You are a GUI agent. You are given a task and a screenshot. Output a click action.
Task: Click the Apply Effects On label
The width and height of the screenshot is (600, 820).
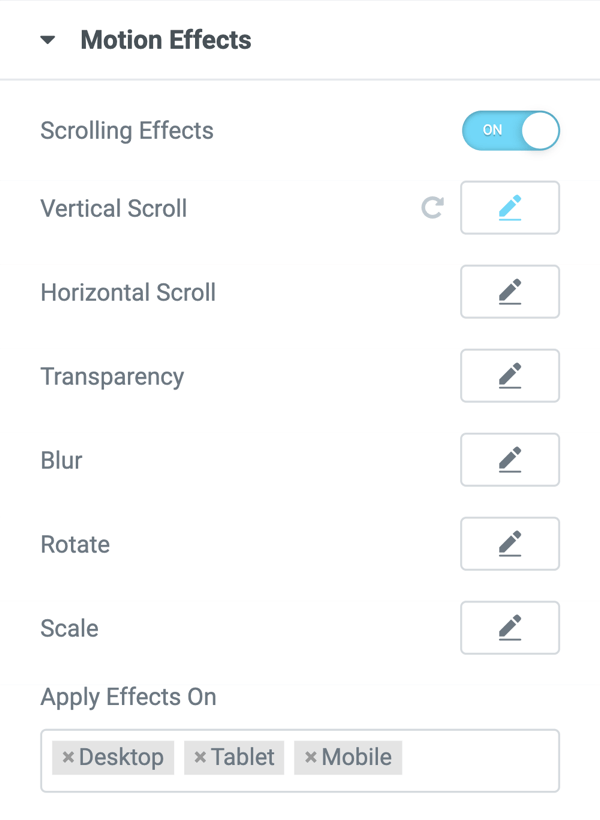[x=128, y=697]
